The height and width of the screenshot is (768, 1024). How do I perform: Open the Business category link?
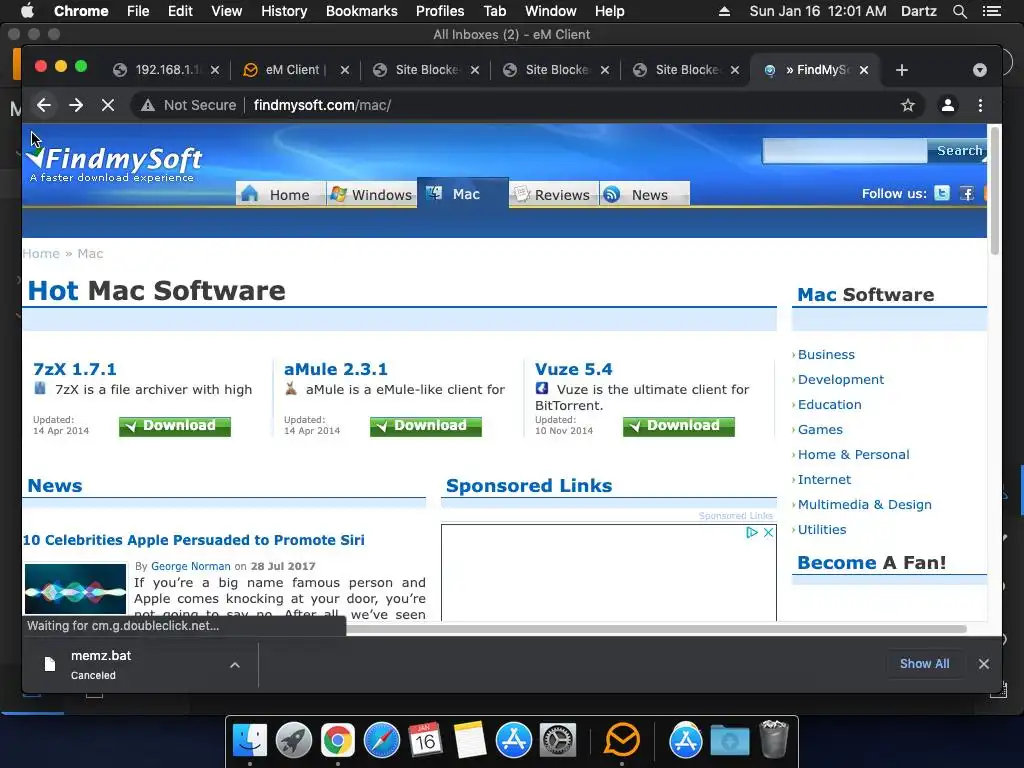click(826, 355)
